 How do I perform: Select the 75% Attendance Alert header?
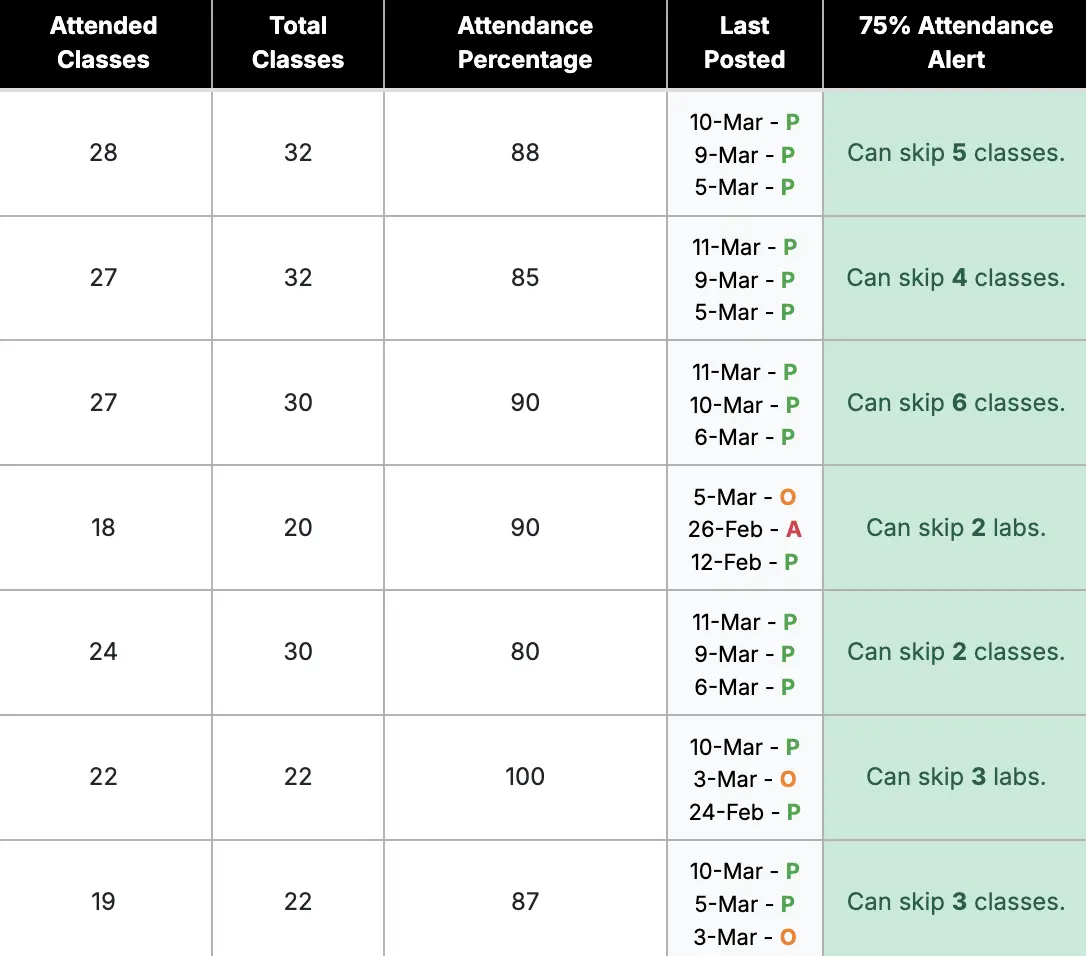coord(956,43)
